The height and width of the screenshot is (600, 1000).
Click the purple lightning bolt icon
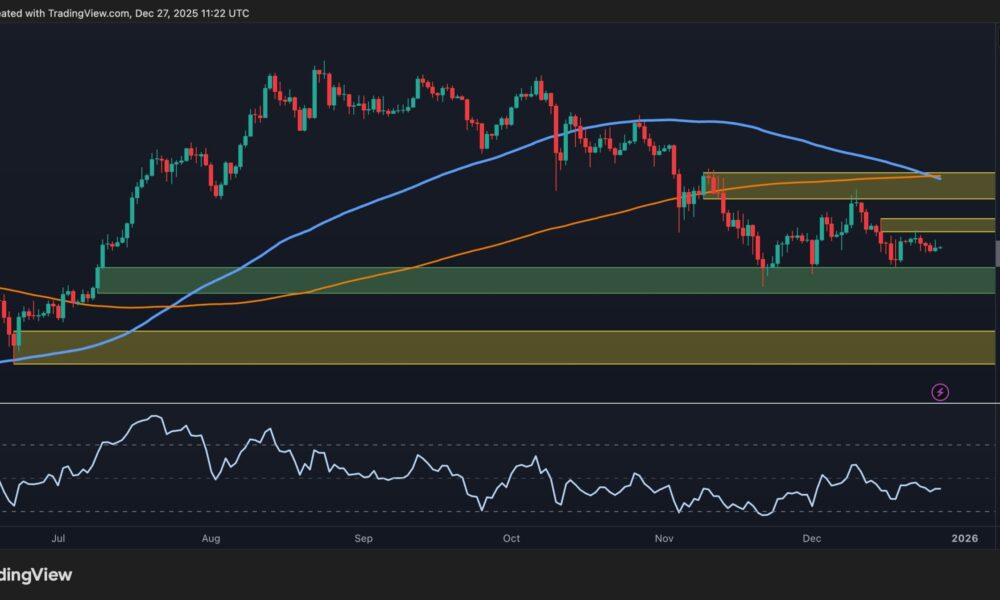938,392
